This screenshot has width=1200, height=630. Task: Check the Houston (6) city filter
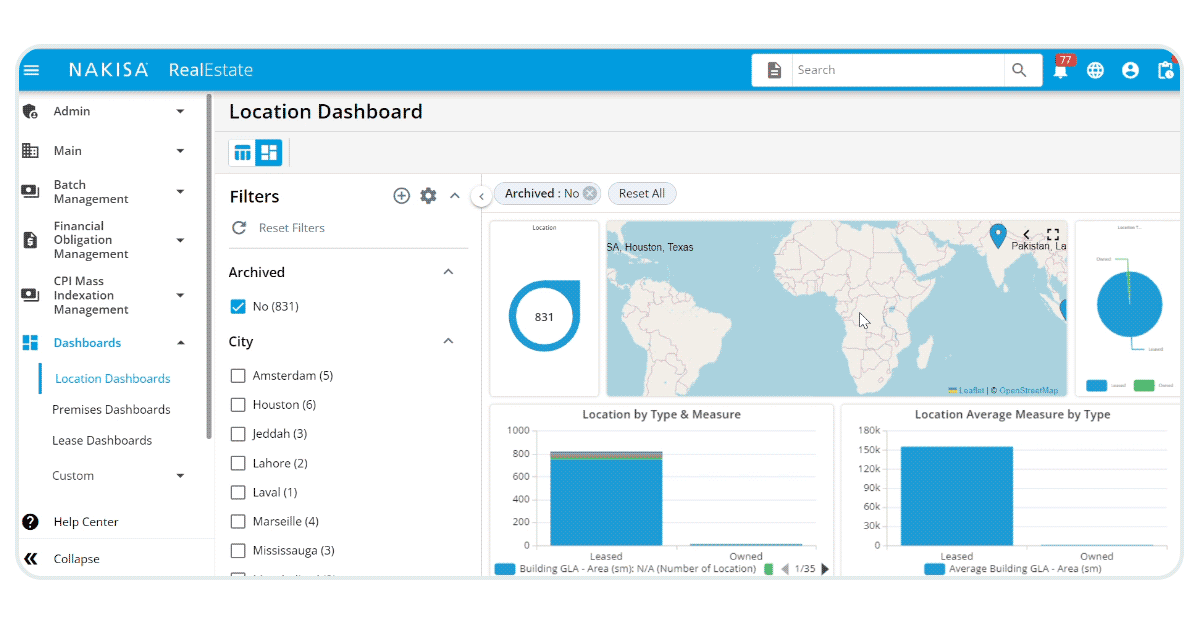tap(238, 404)
